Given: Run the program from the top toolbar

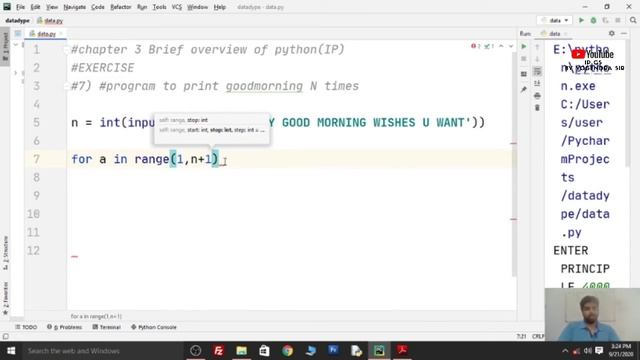Looking at the screenshot, I should click(581, 20).
